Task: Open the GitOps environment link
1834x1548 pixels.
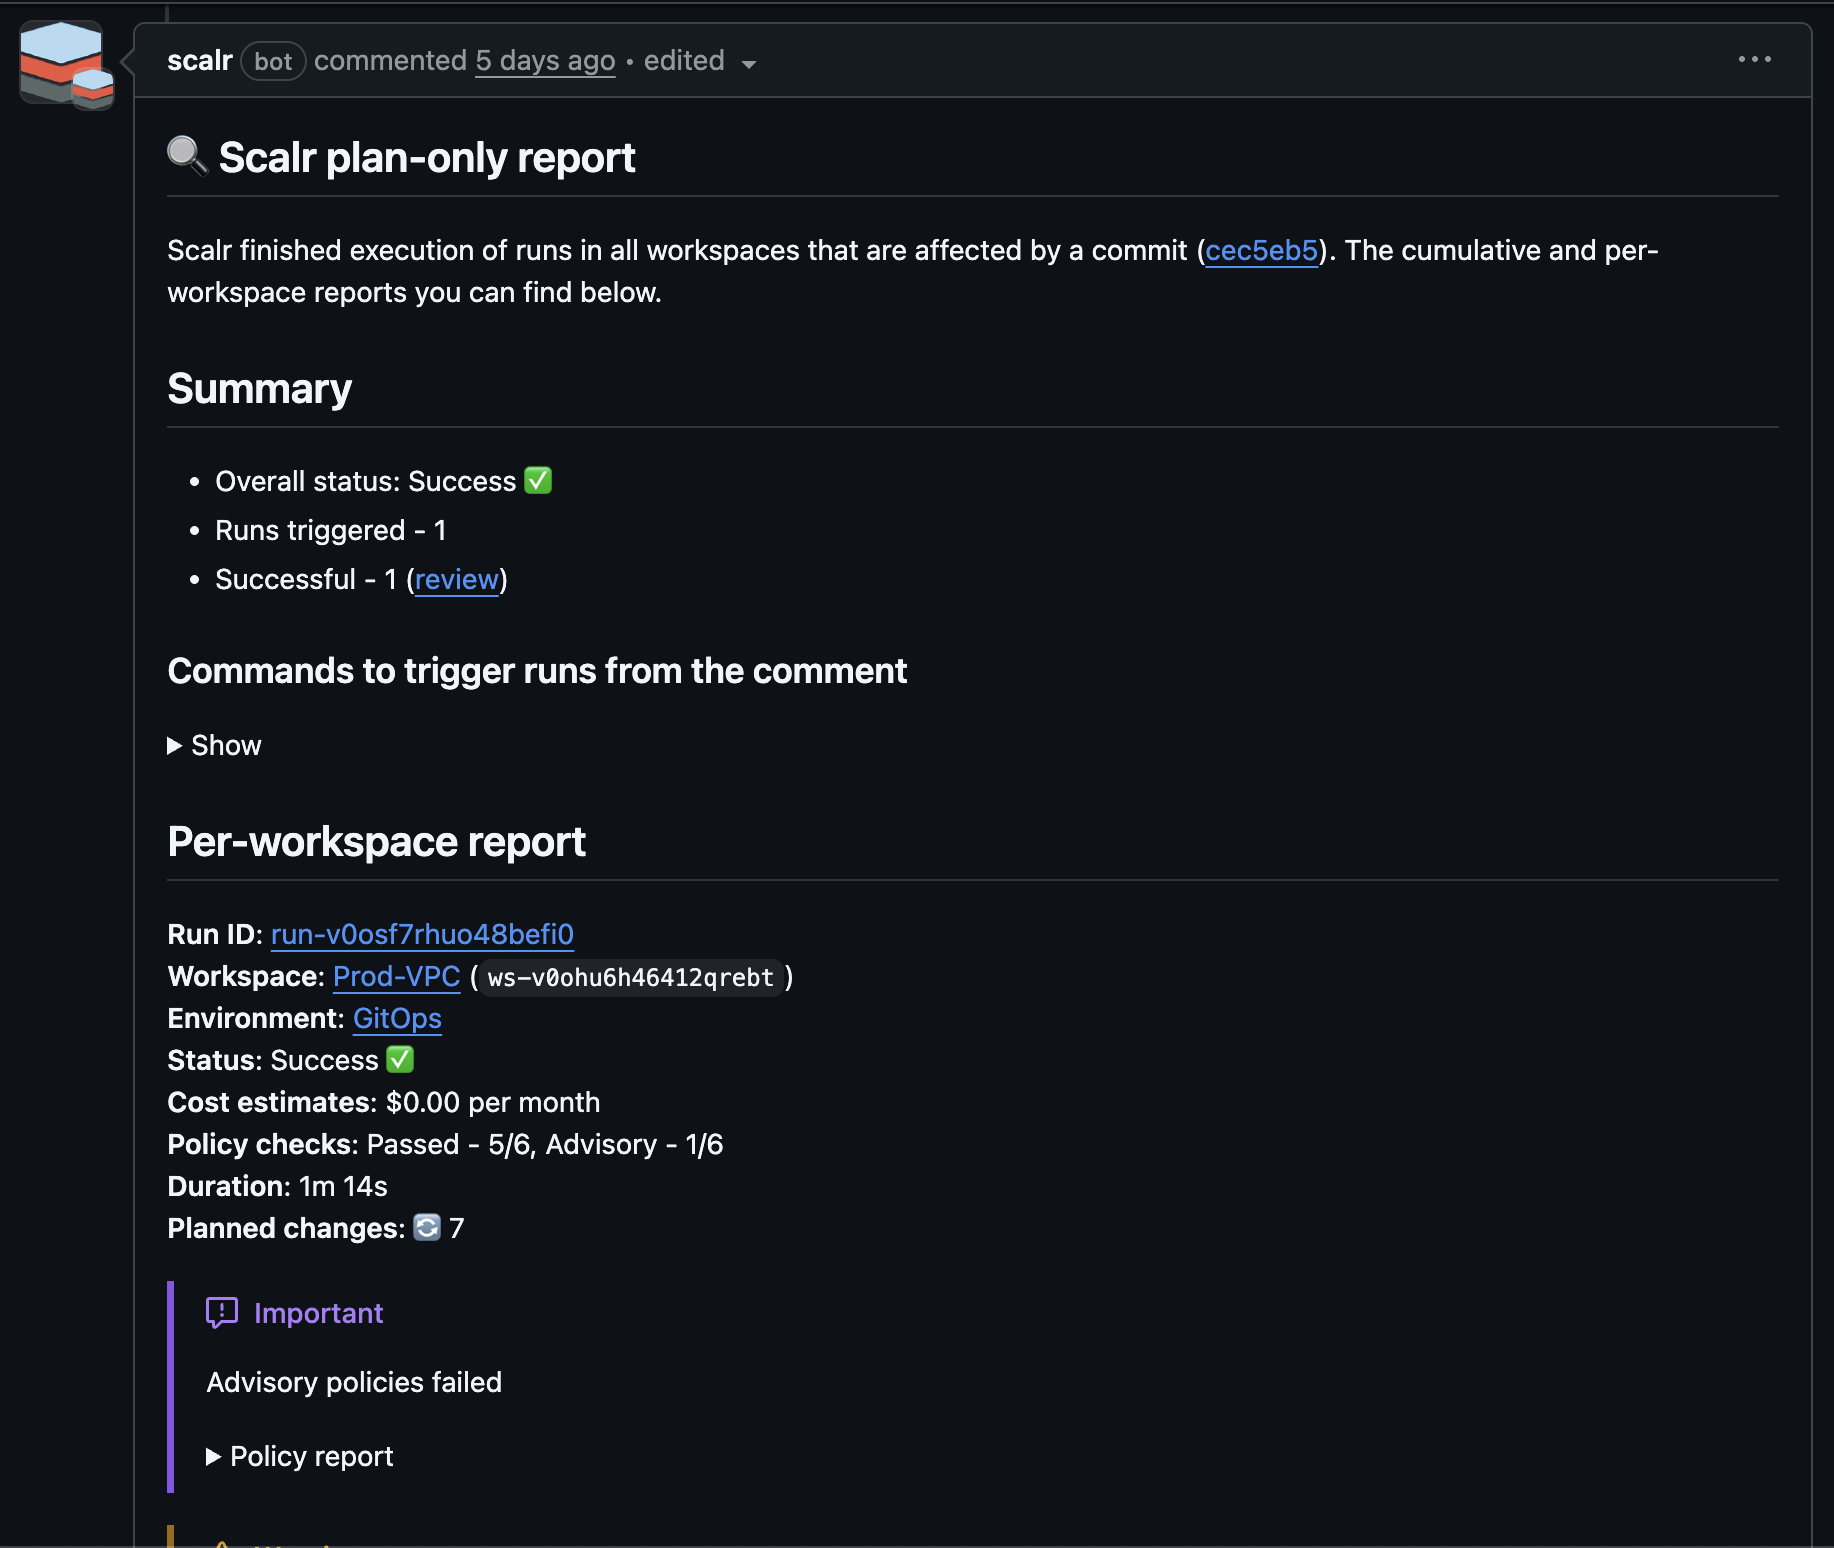Action: (x=397, y=1018)
